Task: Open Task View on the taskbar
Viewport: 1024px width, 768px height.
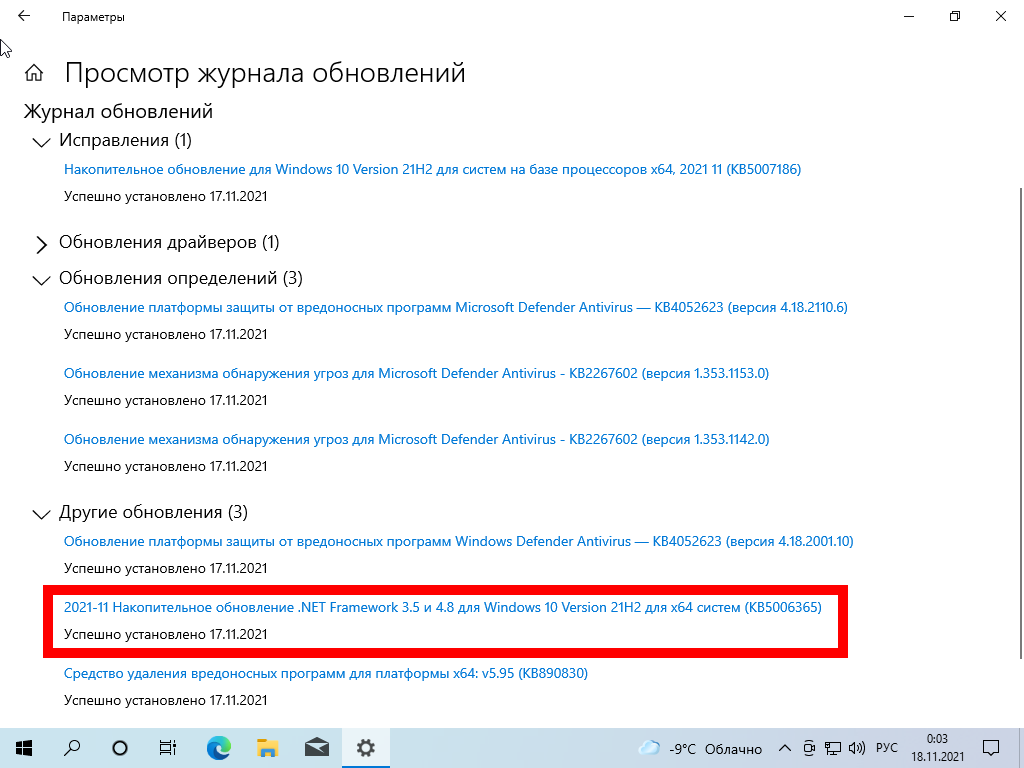Action: coord(168,748)
